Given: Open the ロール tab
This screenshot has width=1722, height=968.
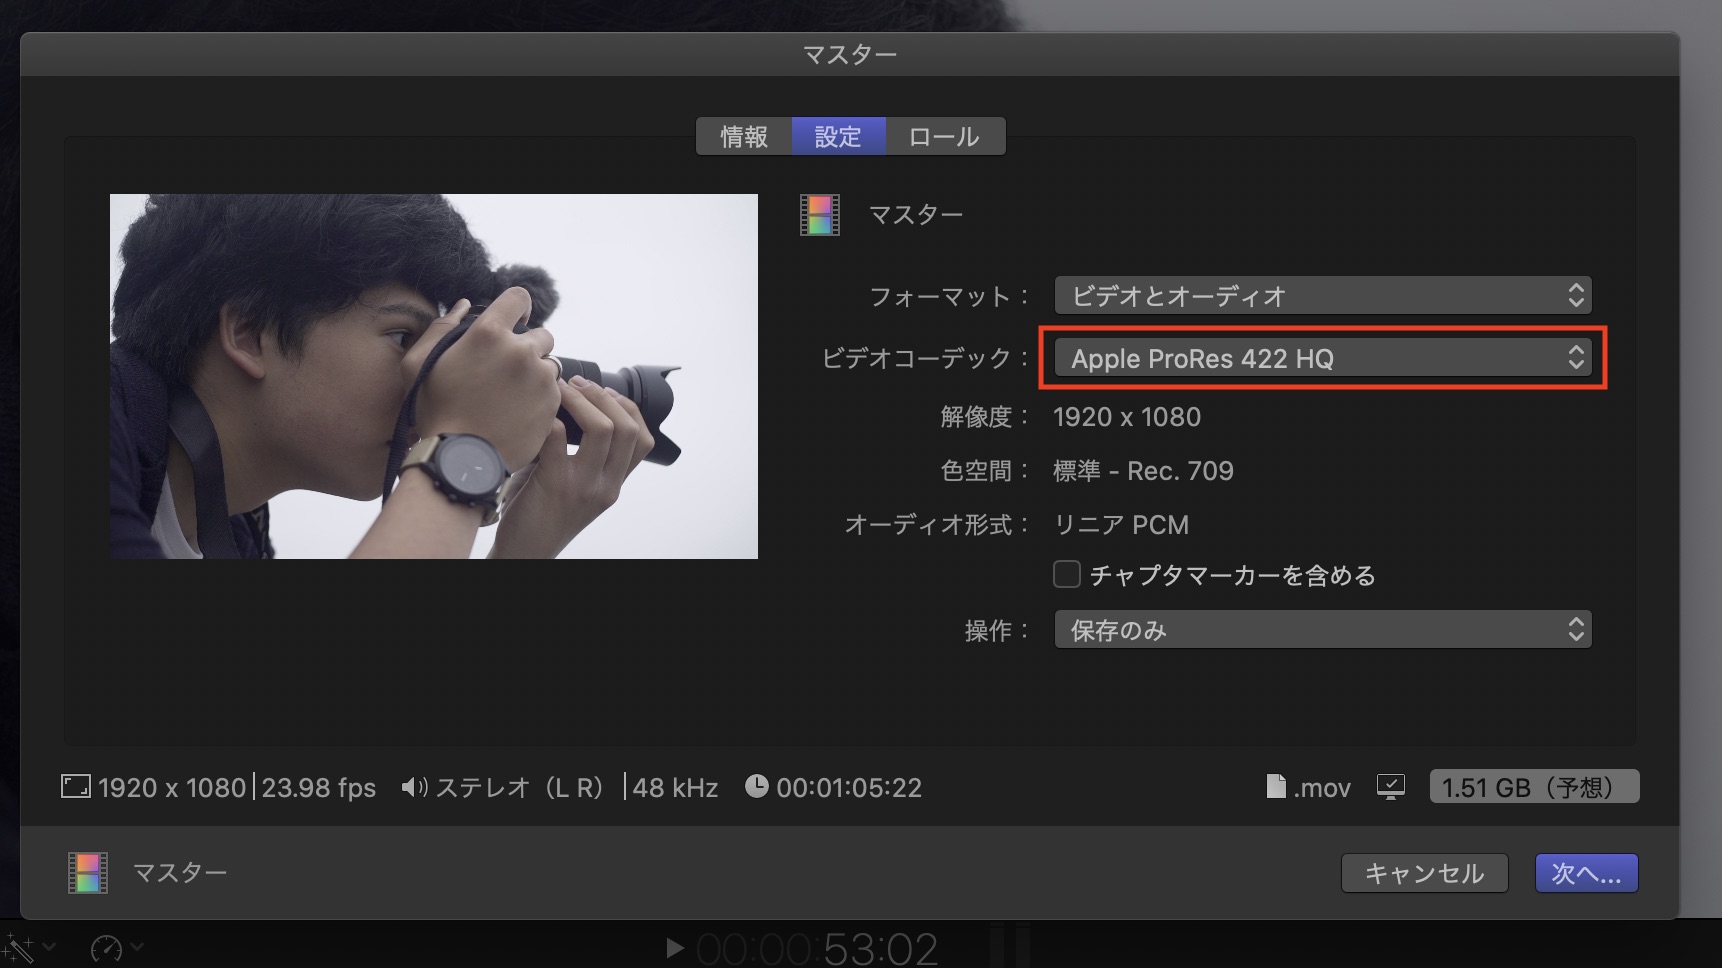Looking at the screenshot, I should click(944, 136).
